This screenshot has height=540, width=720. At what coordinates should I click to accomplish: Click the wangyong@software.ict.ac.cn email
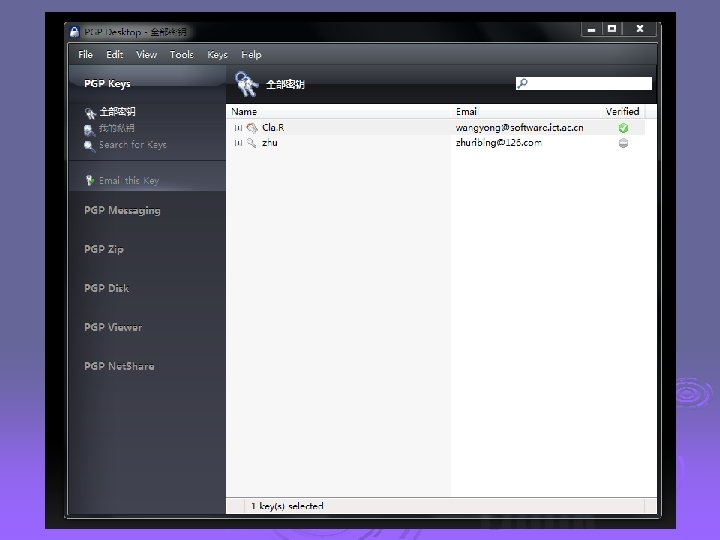pos(519,128)
